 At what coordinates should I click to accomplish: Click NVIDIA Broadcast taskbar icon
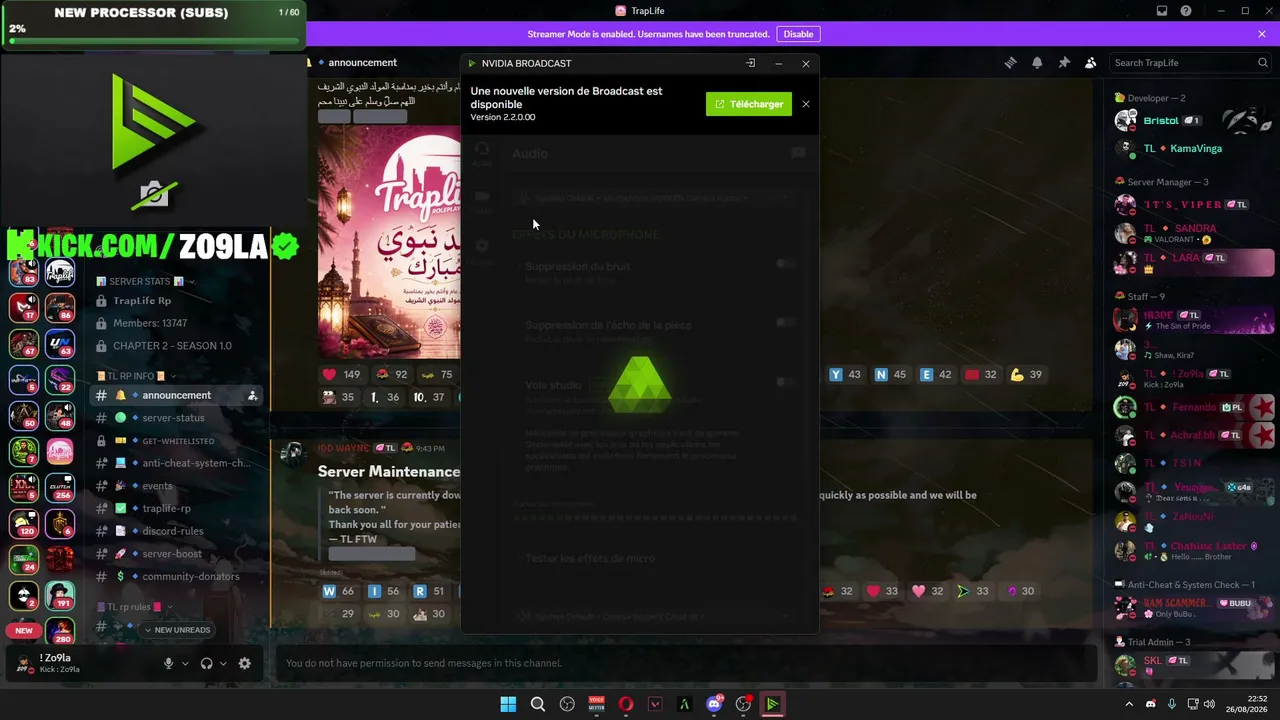pyautogui.click(x=773, y=704)
